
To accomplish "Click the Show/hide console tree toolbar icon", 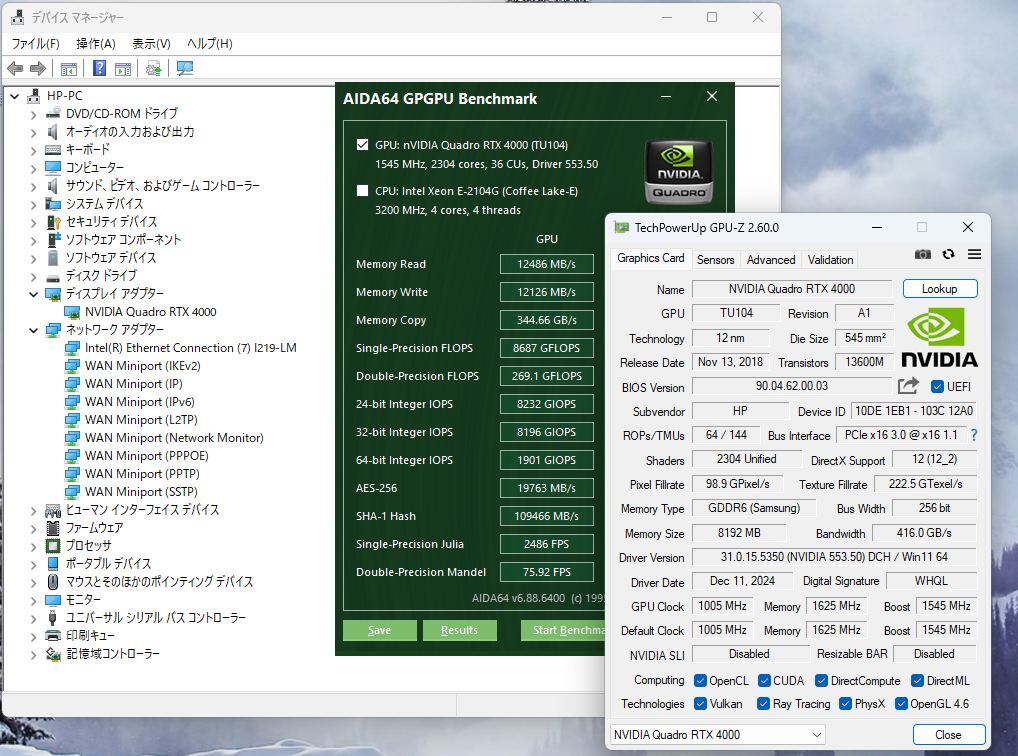I will click(x=69, y=68).
